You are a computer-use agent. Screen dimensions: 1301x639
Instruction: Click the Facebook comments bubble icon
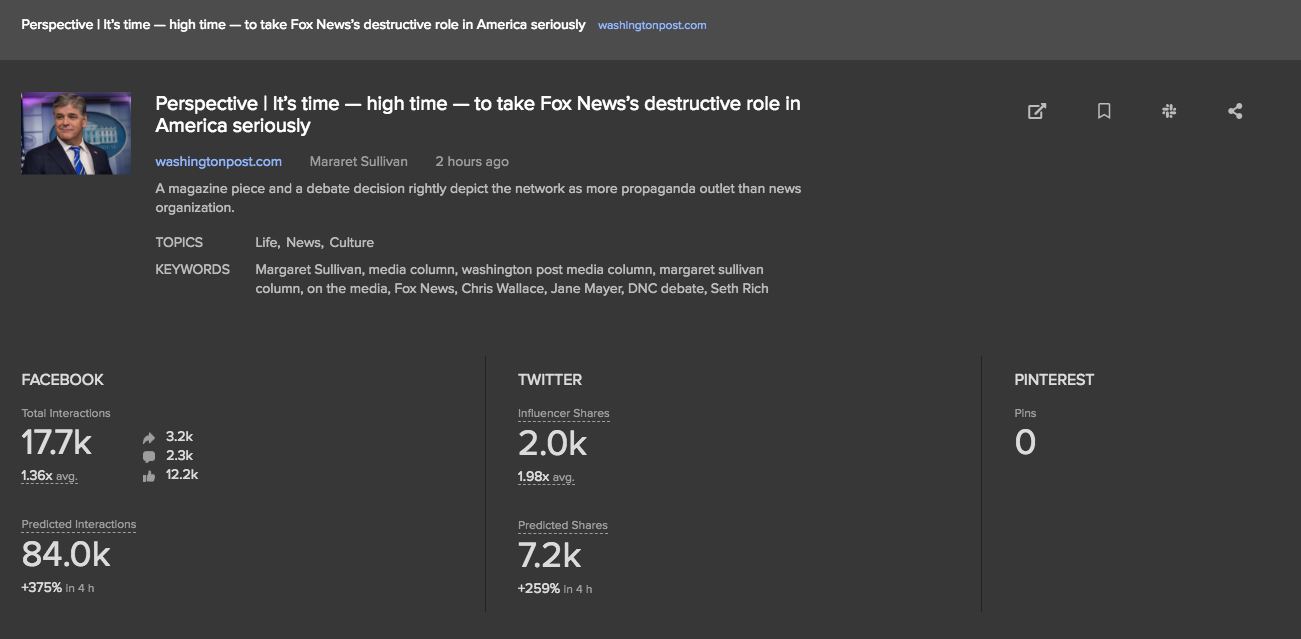[149, 456]
